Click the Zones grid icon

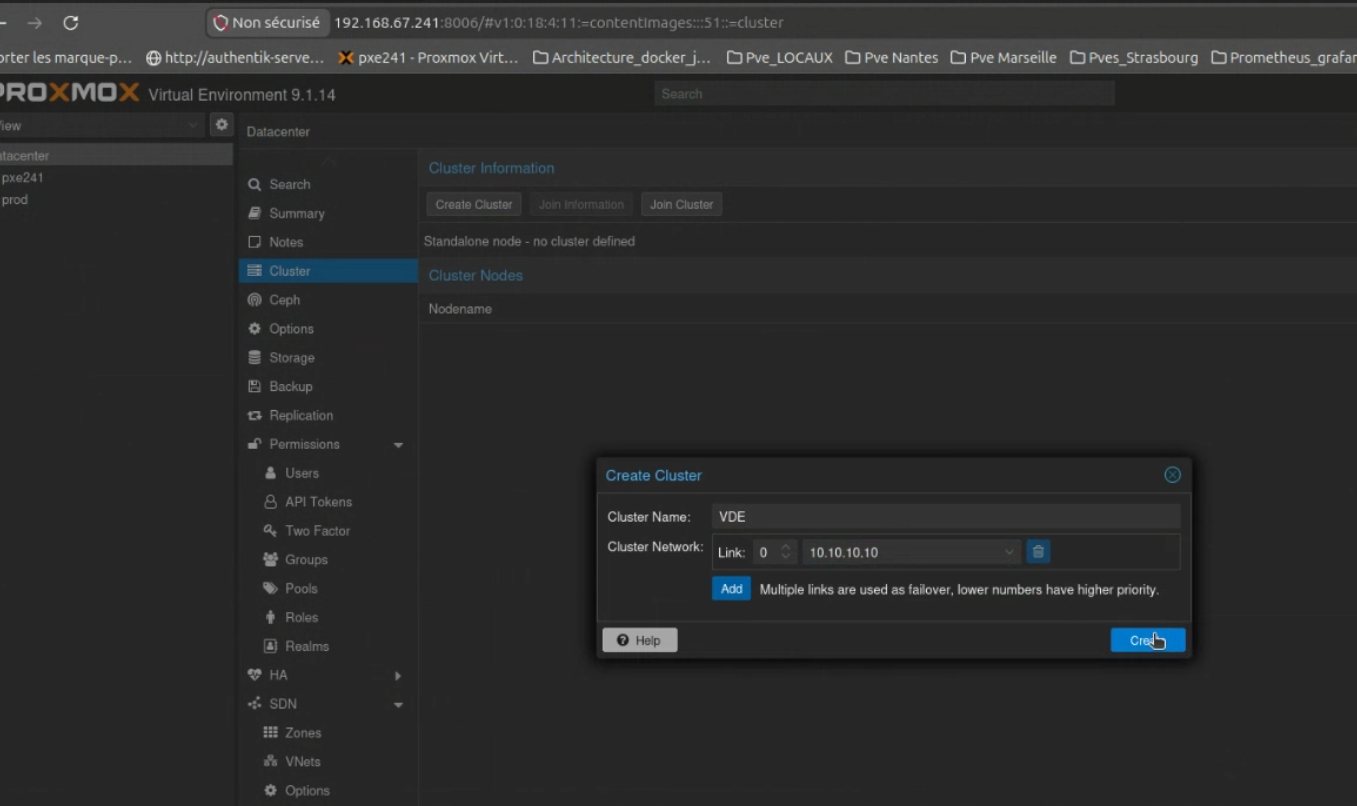270,733
